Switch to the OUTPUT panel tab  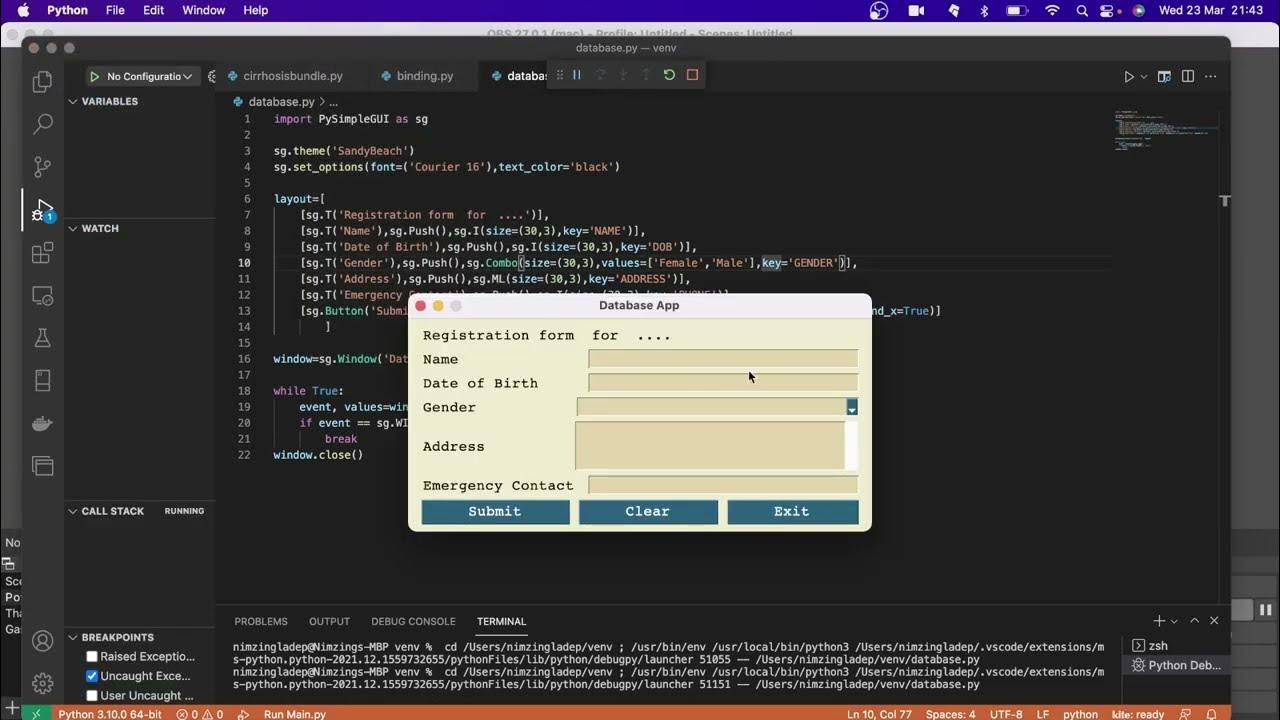tap(329, 621)
